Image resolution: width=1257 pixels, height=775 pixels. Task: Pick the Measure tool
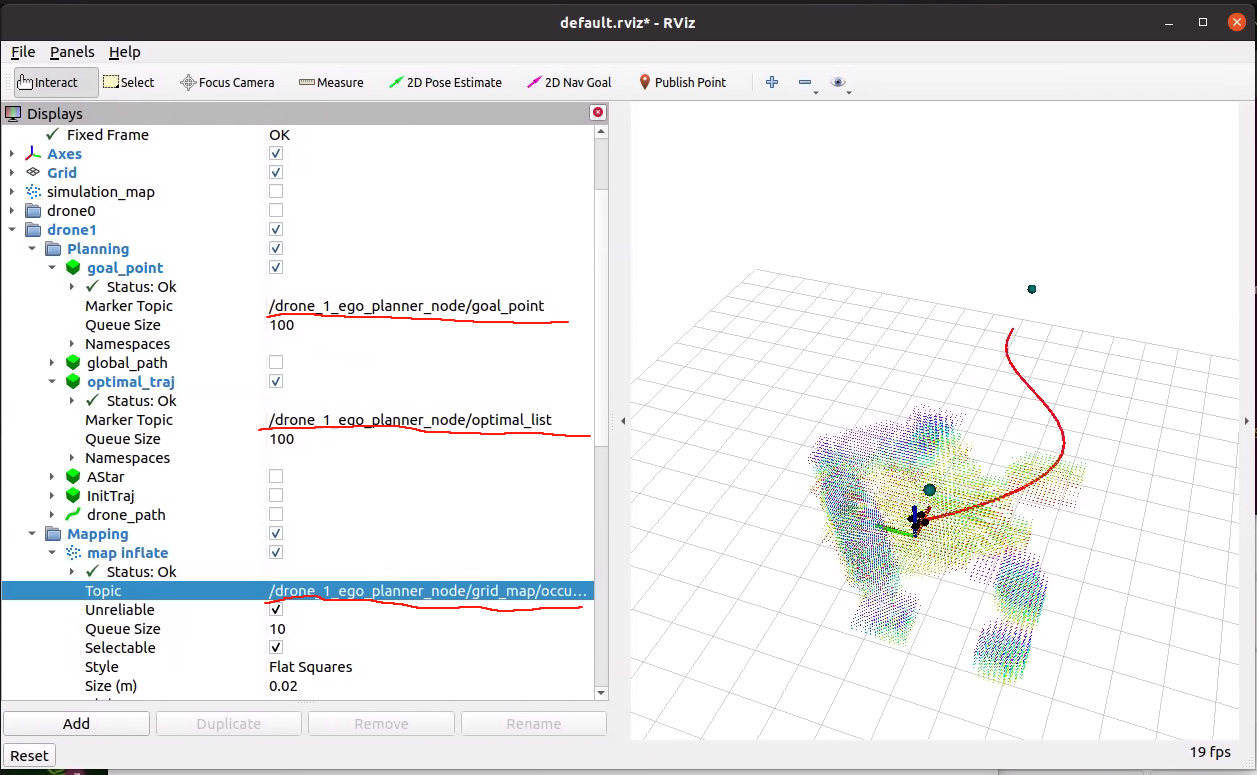tap(331, 82)
